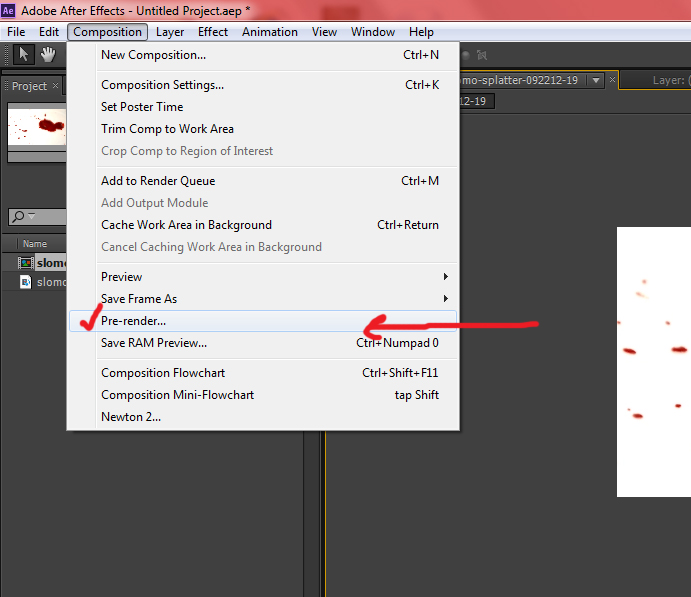Choose Save RAM Preview...

click(263, 343)
